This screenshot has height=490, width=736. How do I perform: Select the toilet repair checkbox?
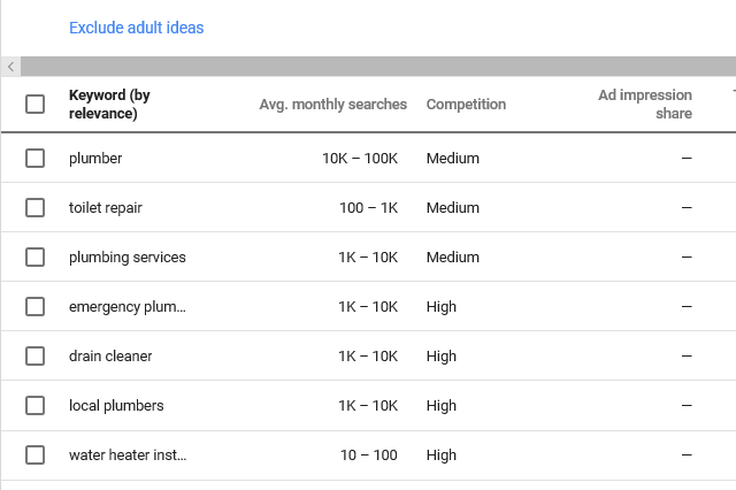pyautogui.click(x=35, y=207)
